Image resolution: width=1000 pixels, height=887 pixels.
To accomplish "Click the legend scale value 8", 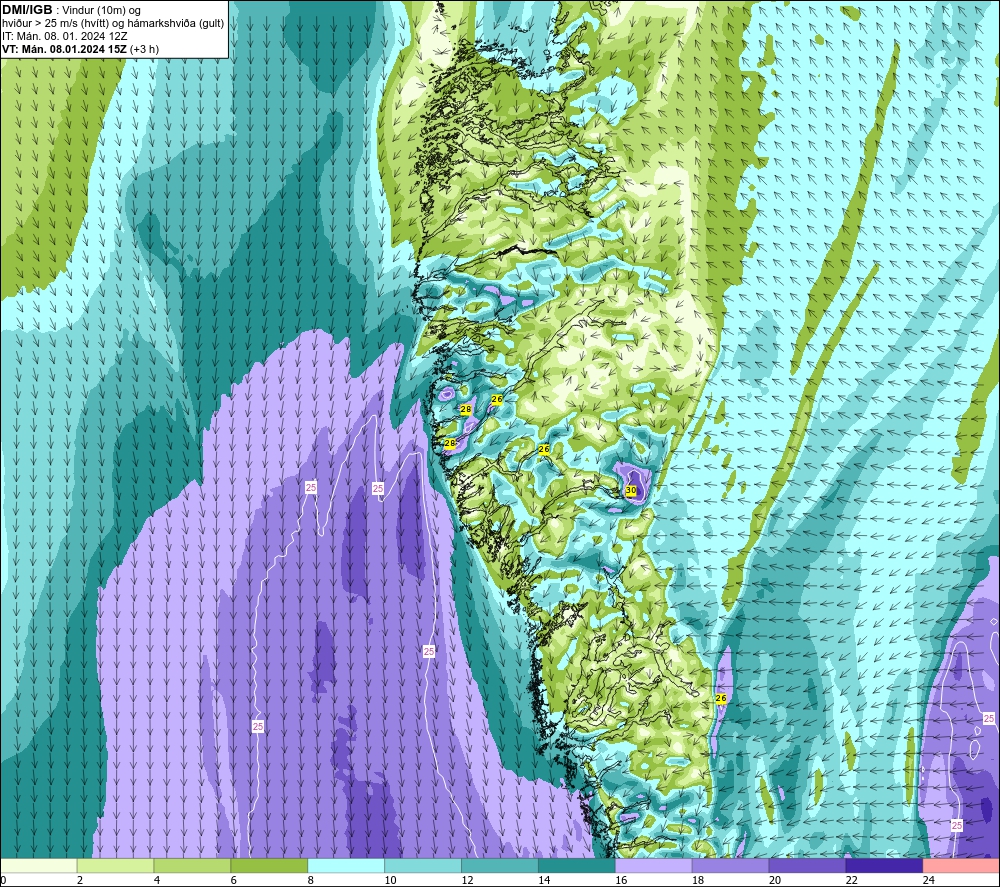I will (x=311, y=880).
